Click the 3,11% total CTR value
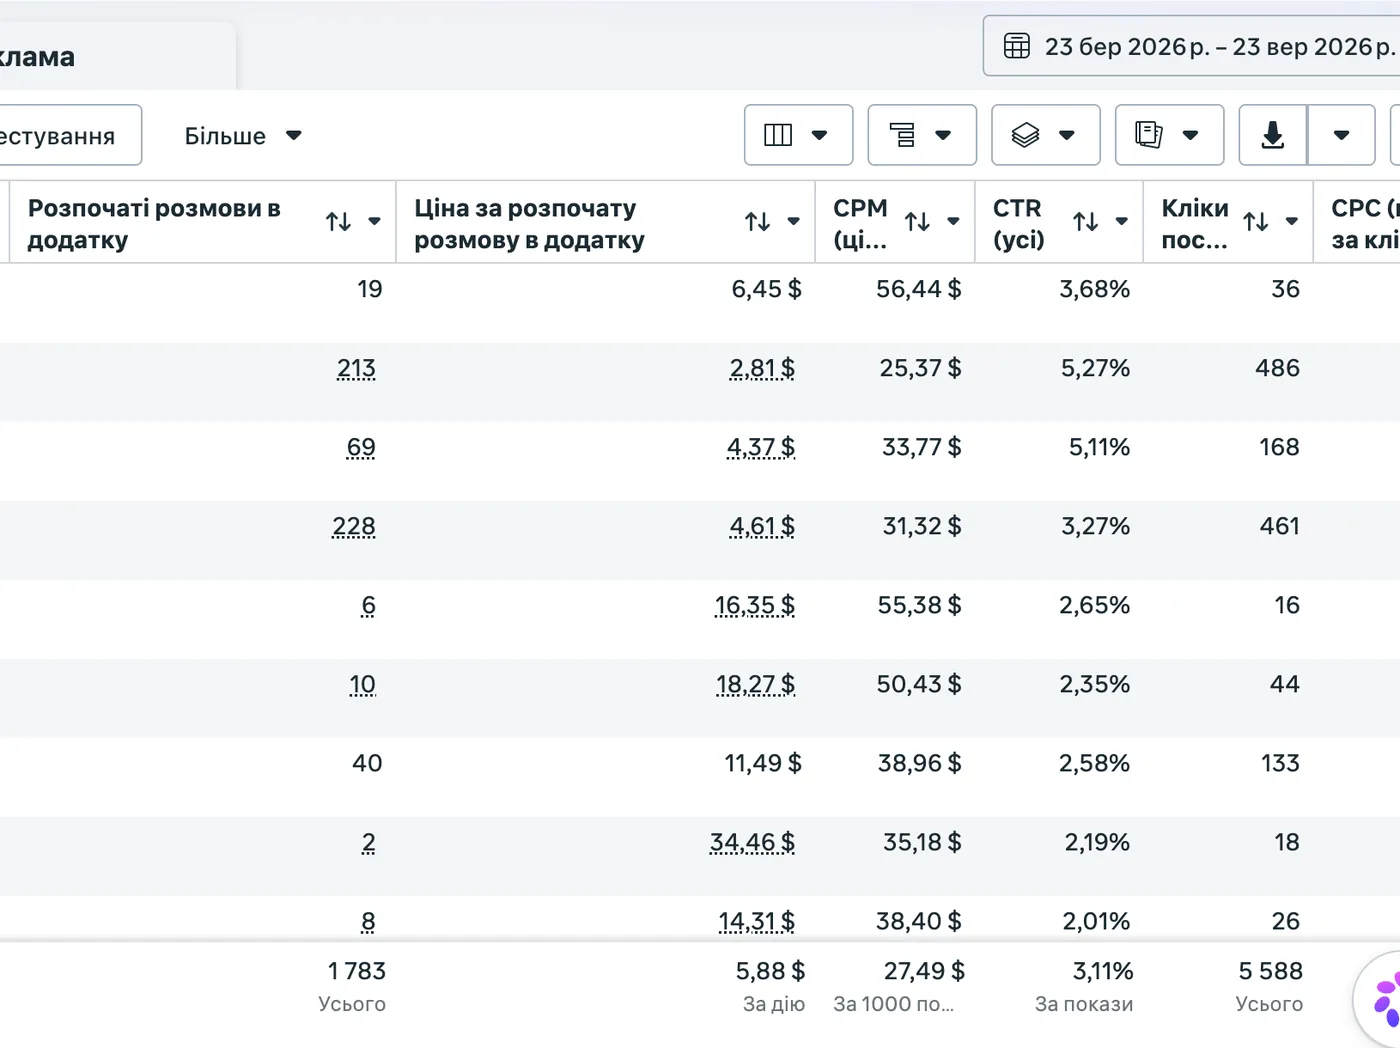 pos(1103,971)
